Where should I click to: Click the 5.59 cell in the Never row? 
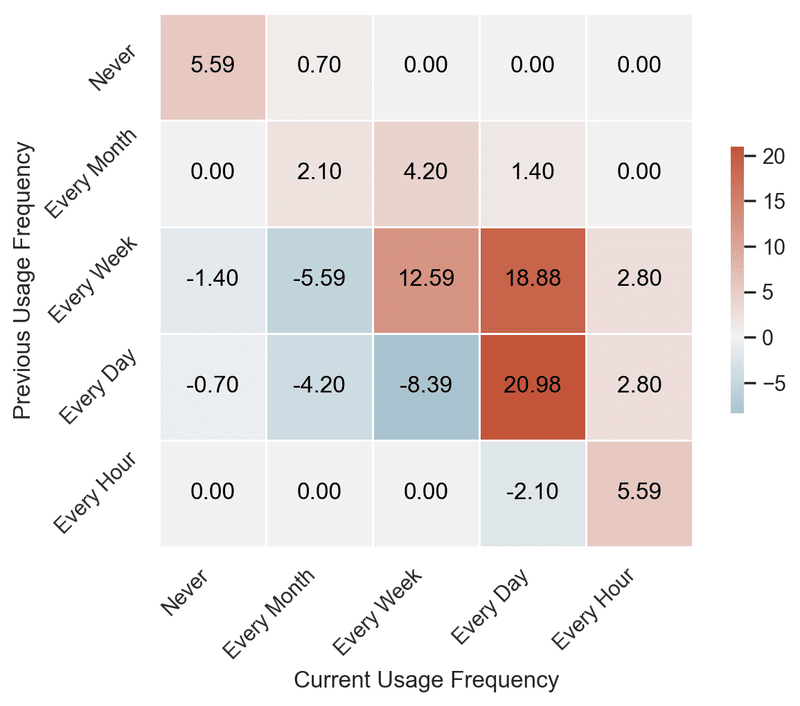coord(213,66)
